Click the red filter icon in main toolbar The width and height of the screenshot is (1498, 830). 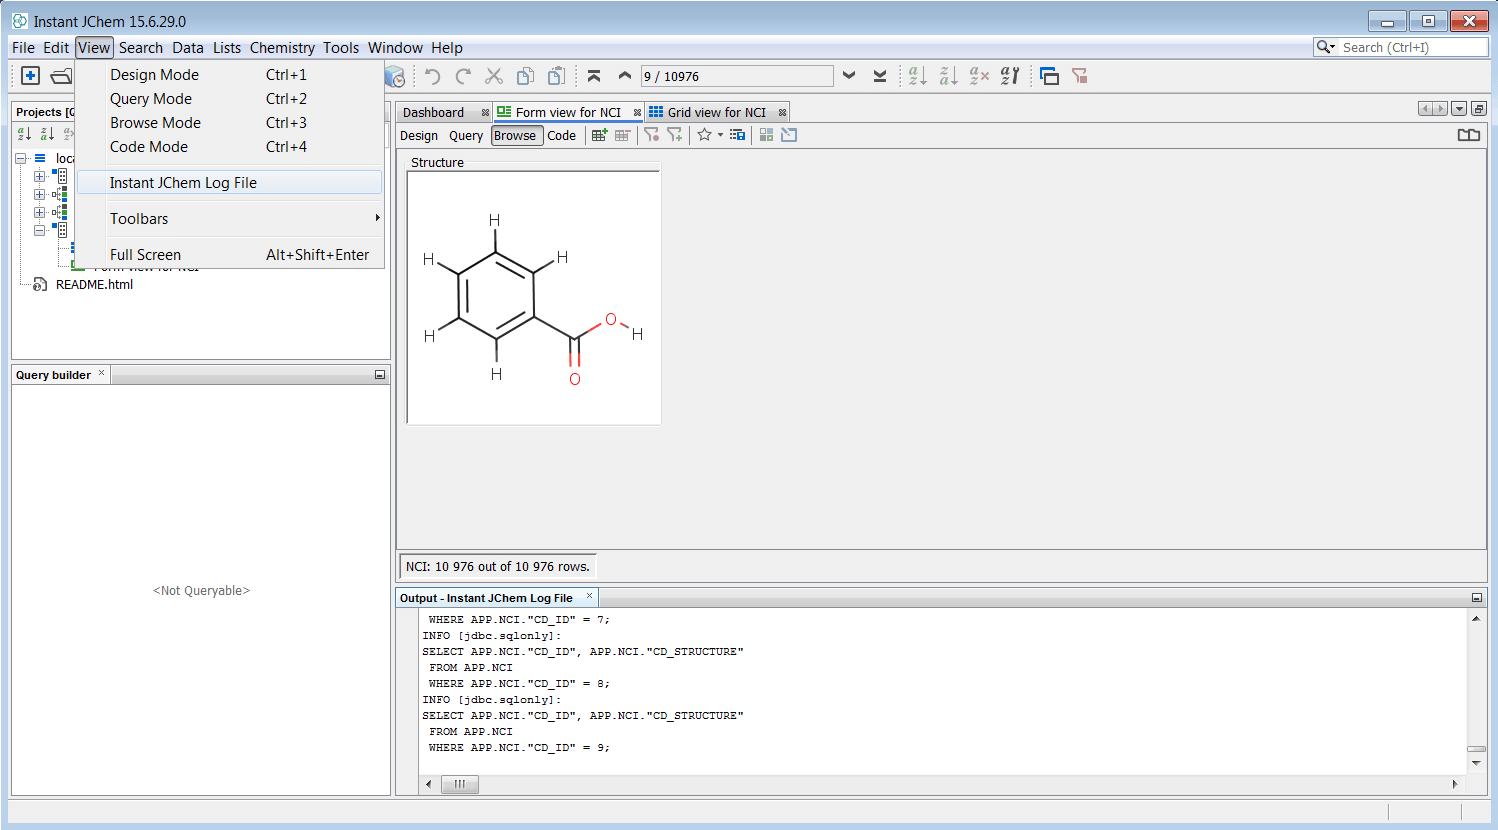click(1079, 75)
